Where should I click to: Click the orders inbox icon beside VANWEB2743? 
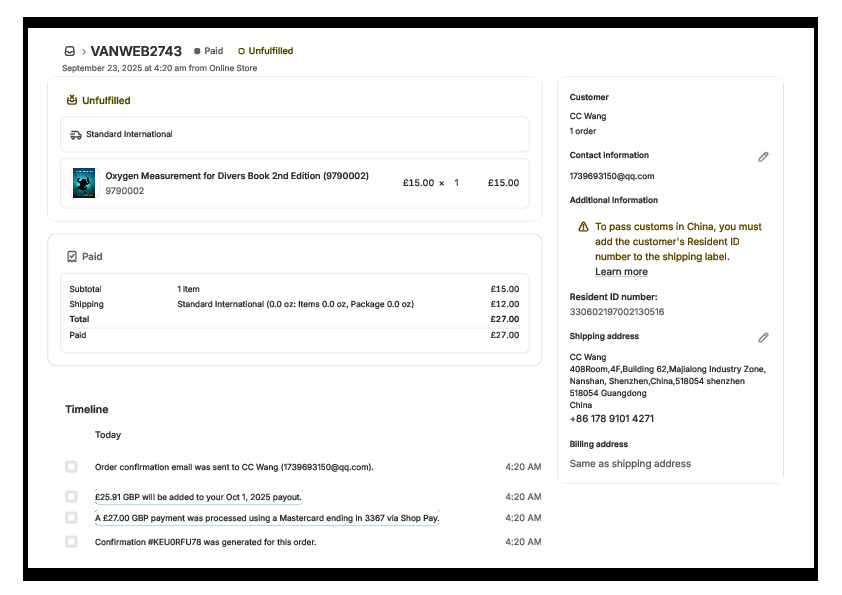(69, 51)
